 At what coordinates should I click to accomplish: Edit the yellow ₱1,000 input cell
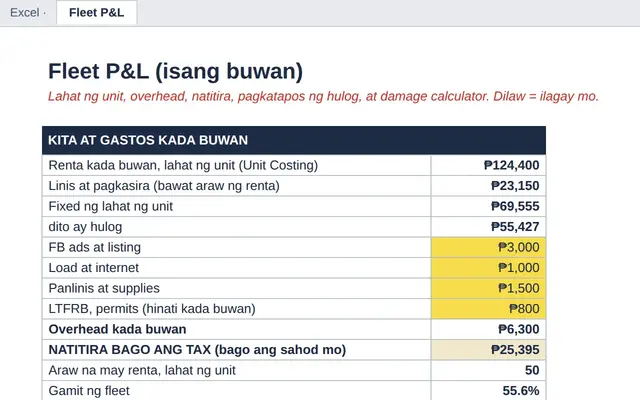click(x=489, y=268)
